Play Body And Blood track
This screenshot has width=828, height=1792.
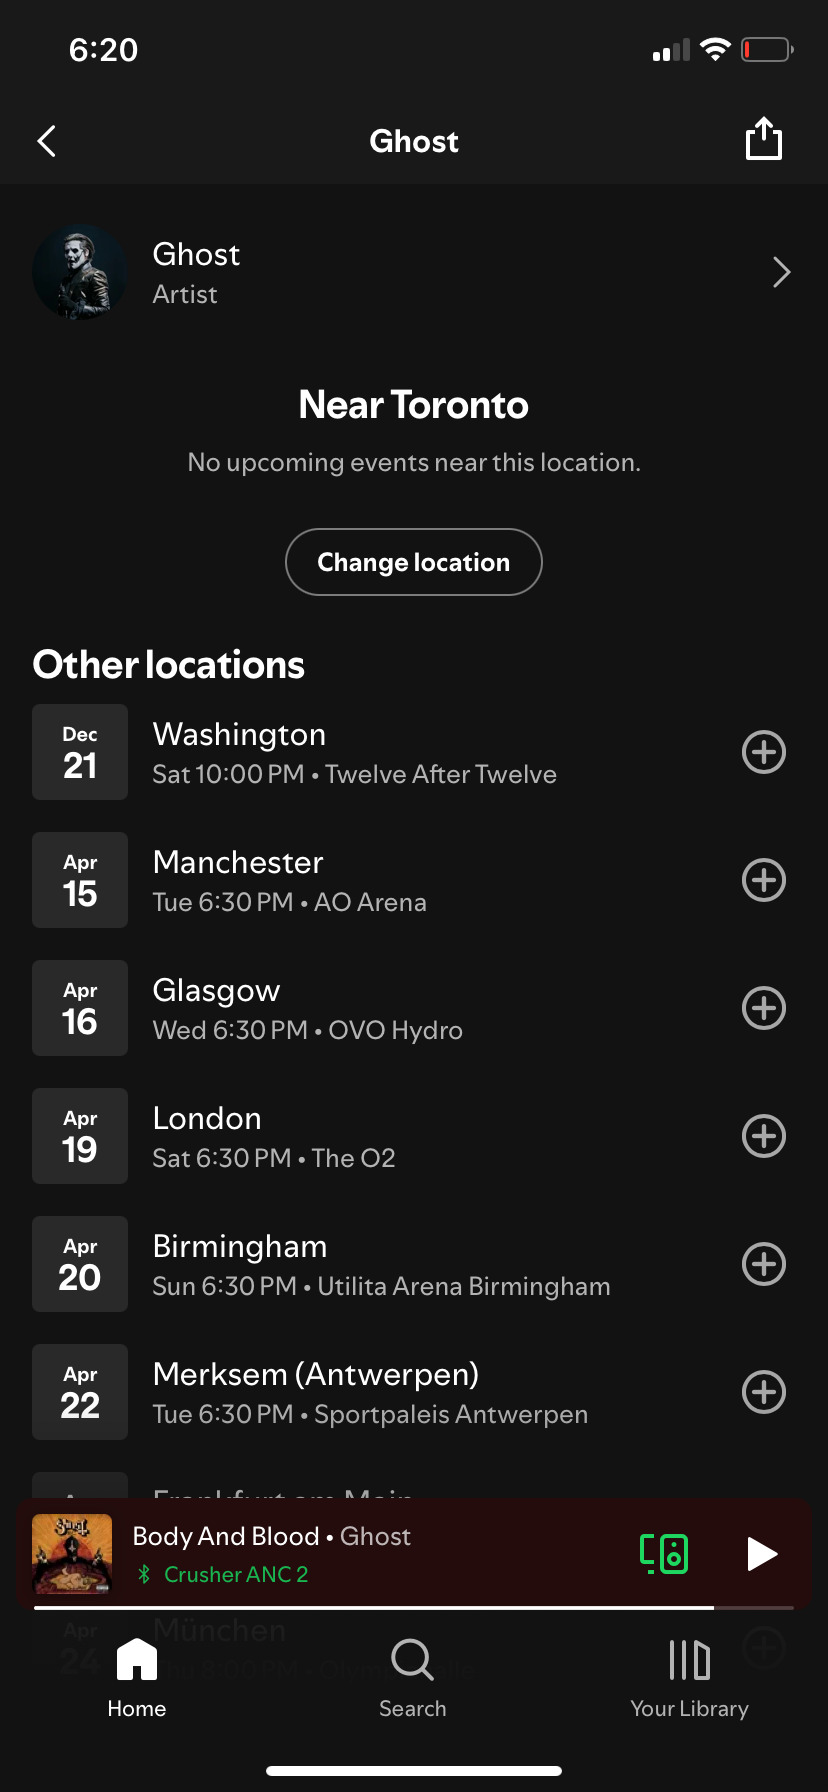coord(762,1554)
